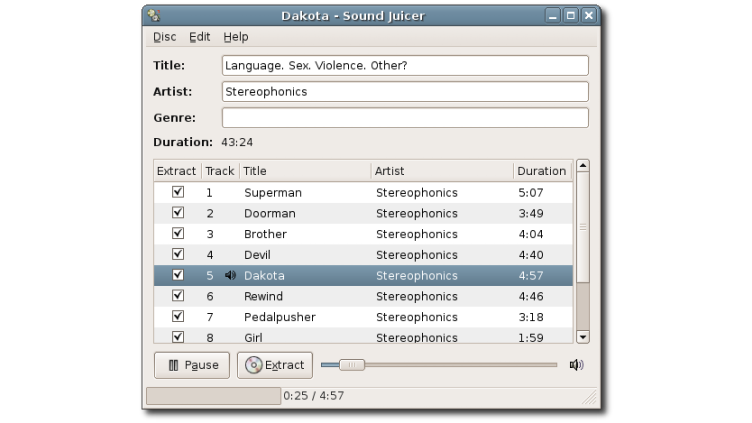Uncheck extract for track 7 Pedalpusher
Viewport: 752px width, 423px height.
point(178,316)
